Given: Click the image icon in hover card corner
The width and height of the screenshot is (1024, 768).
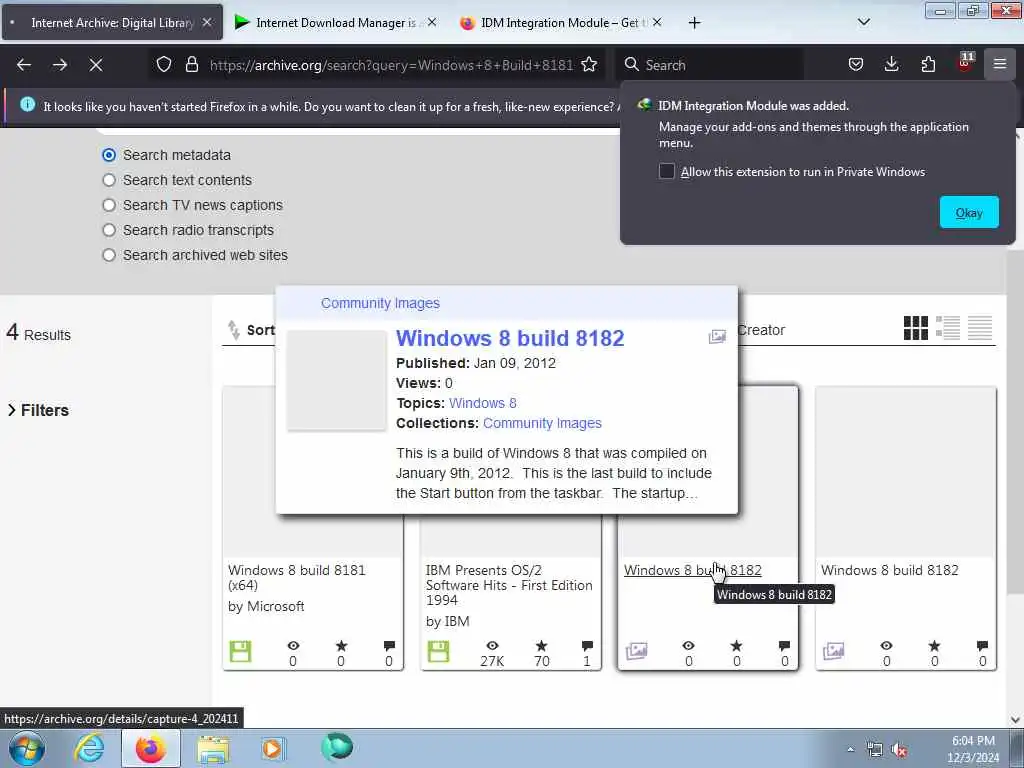Looking at the screenshot, I should pyautogui.click(x=717, y=336).
